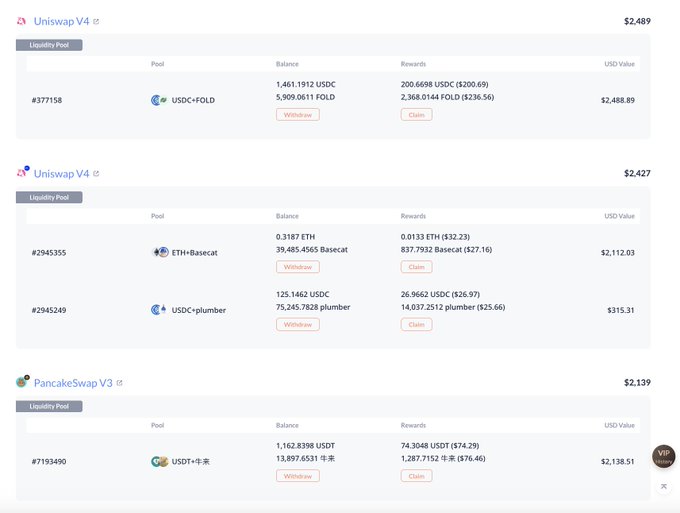This screenshot has height=513, width=680.
Task: Click the $2,488.89 USD value
Action: [618, 100]
